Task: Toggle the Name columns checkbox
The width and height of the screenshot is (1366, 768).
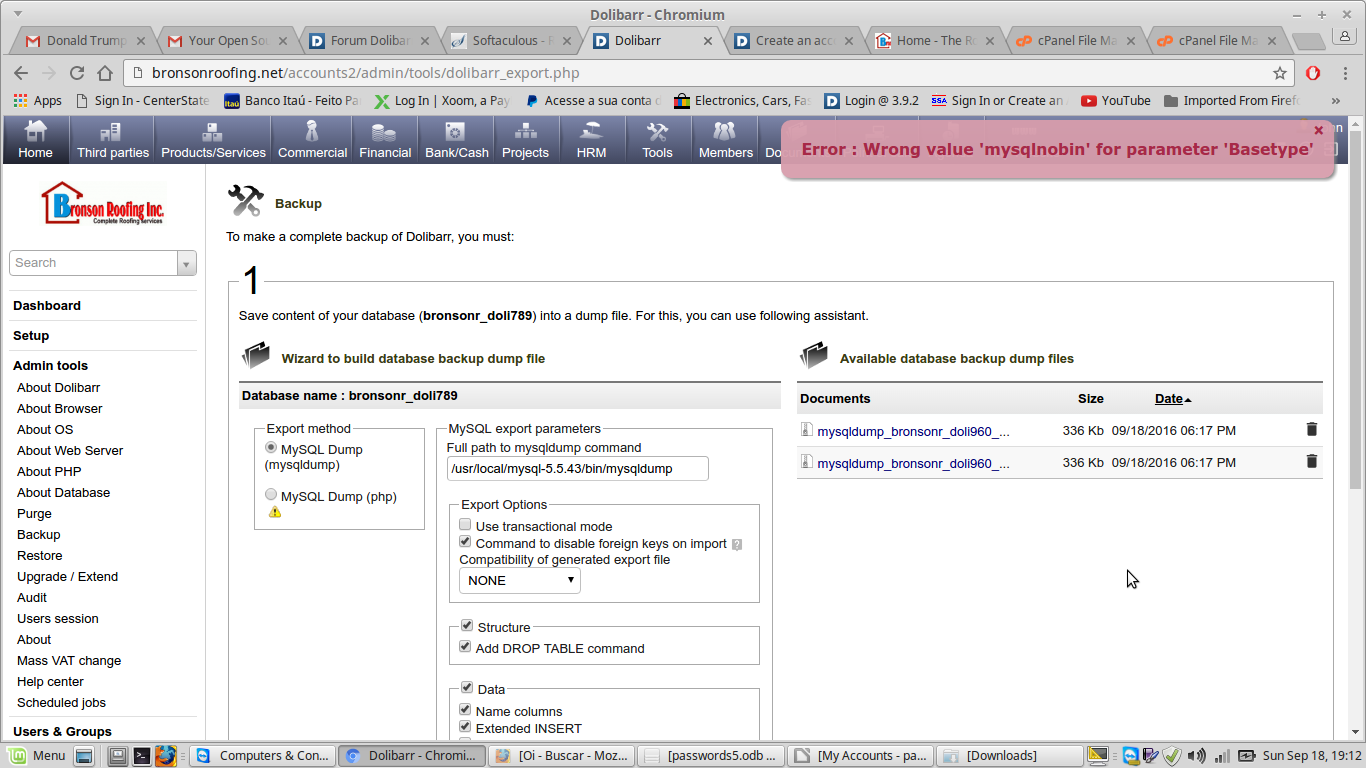Action: tap(465, 710)
